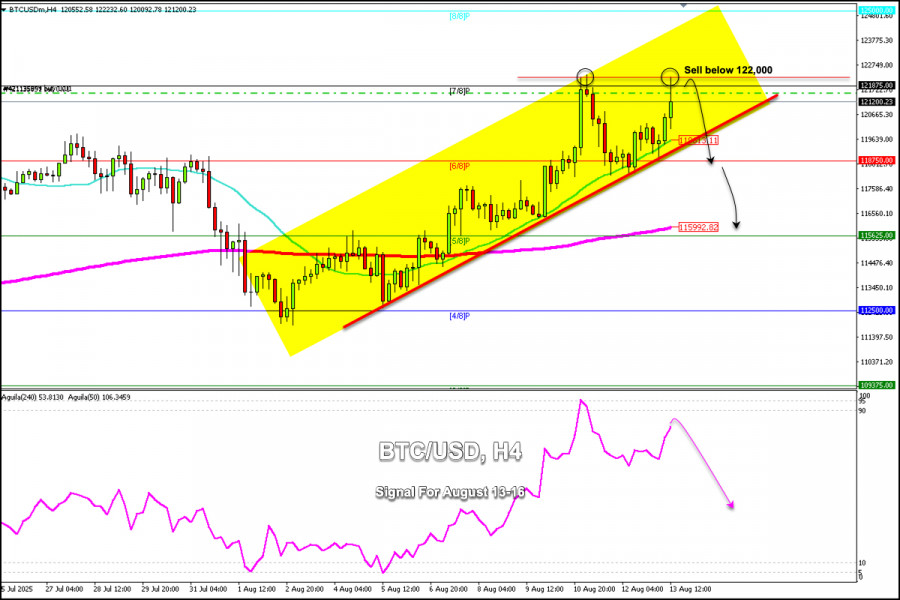Click the [4/8]P Murrey level label
Screen dimensions: 900x600
(459, 316)
